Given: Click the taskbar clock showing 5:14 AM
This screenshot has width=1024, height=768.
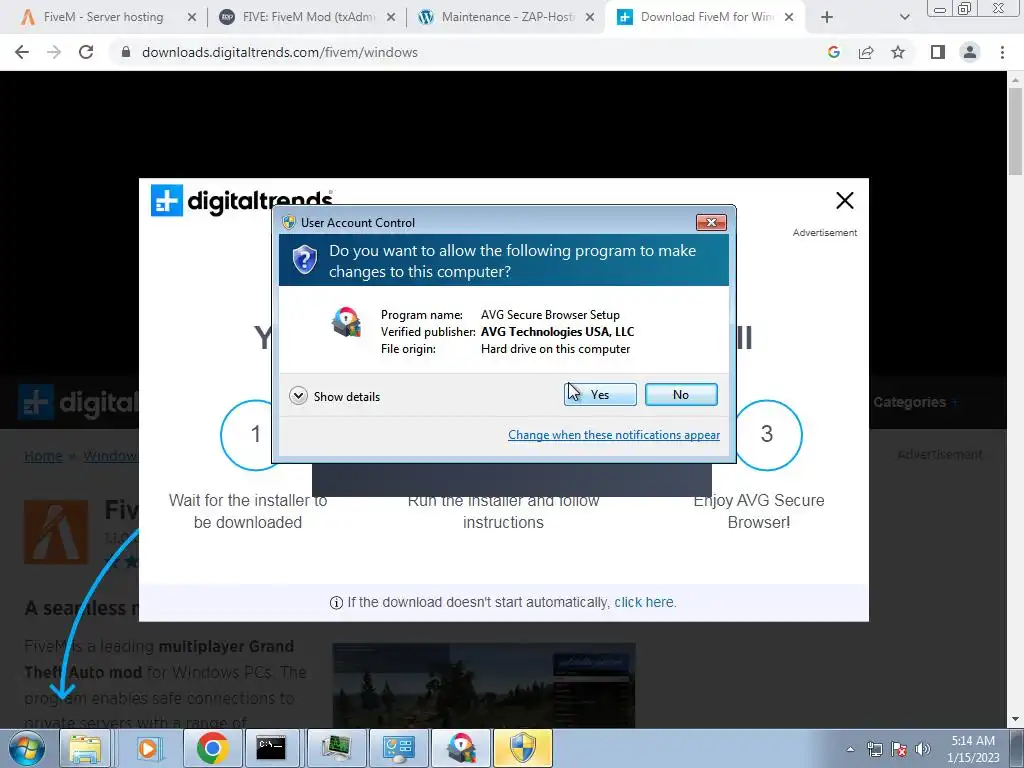Looking at the screenshot, I should 973,749.
